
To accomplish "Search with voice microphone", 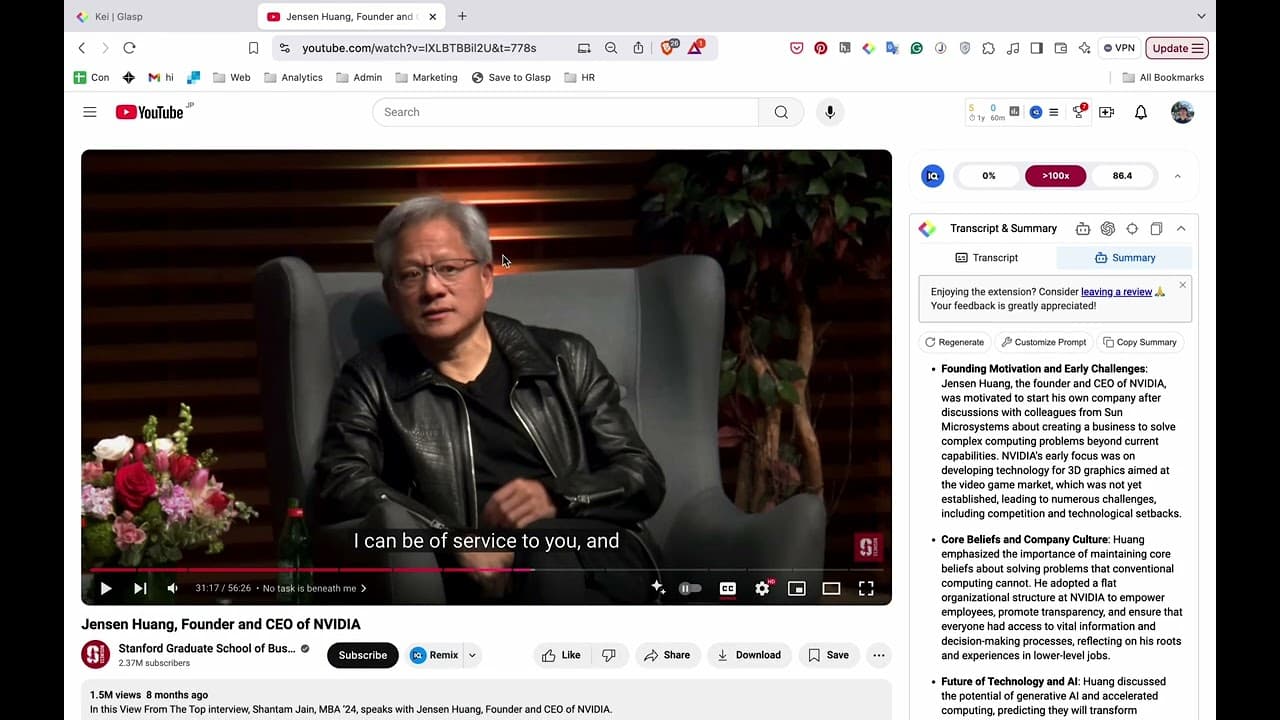I will coord(829,112).
